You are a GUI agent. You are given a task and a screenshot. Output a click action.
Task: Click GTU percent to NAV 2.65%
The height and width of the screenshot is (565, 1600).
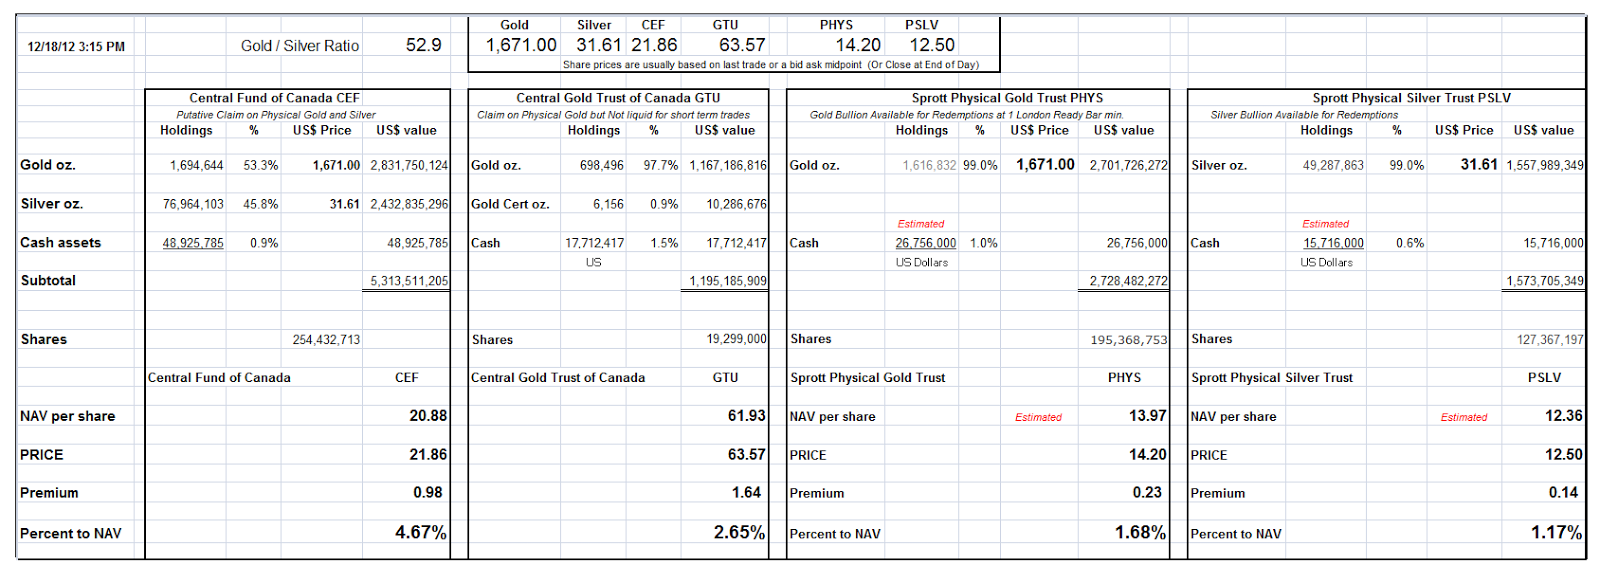[739, 533]
